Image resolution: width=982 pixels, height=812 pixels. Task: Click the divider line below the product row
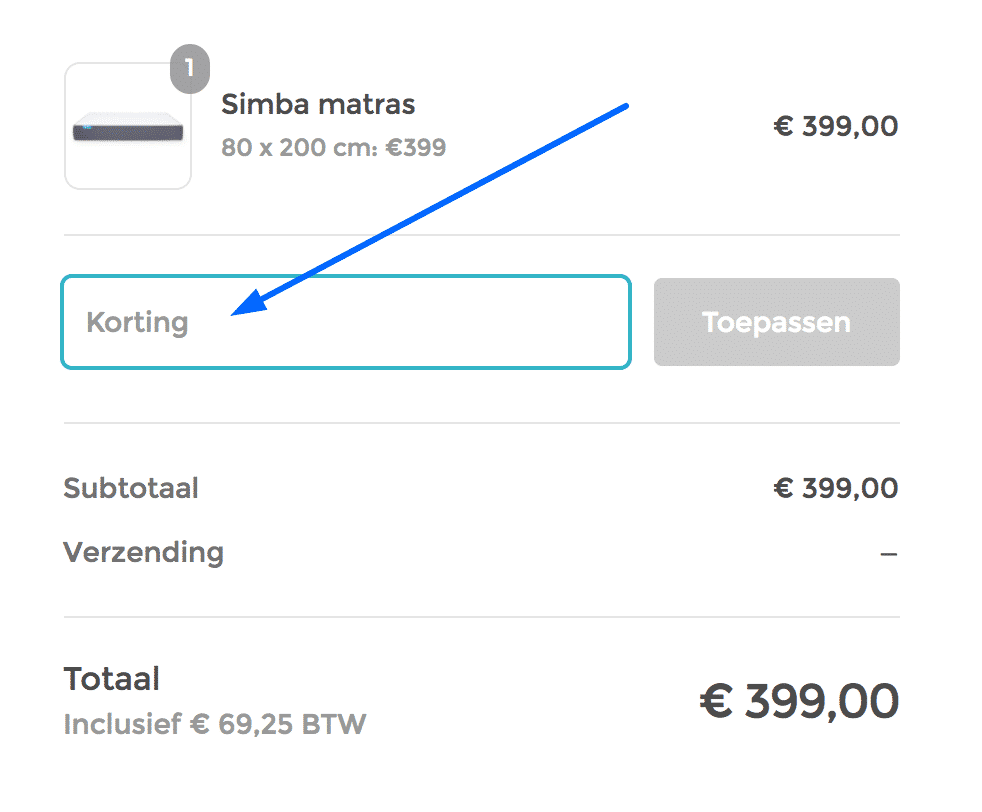[x=482, y=235]
